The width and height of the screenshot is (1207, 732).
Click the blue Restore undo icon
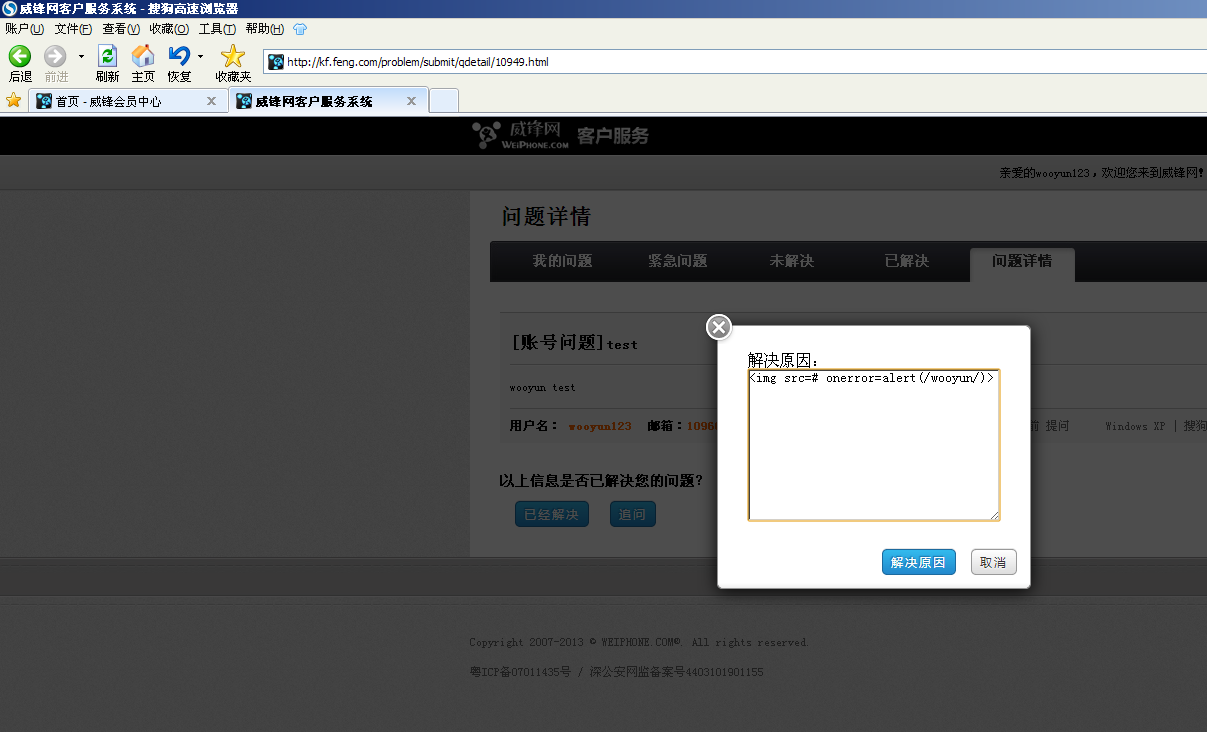(179, 56)
